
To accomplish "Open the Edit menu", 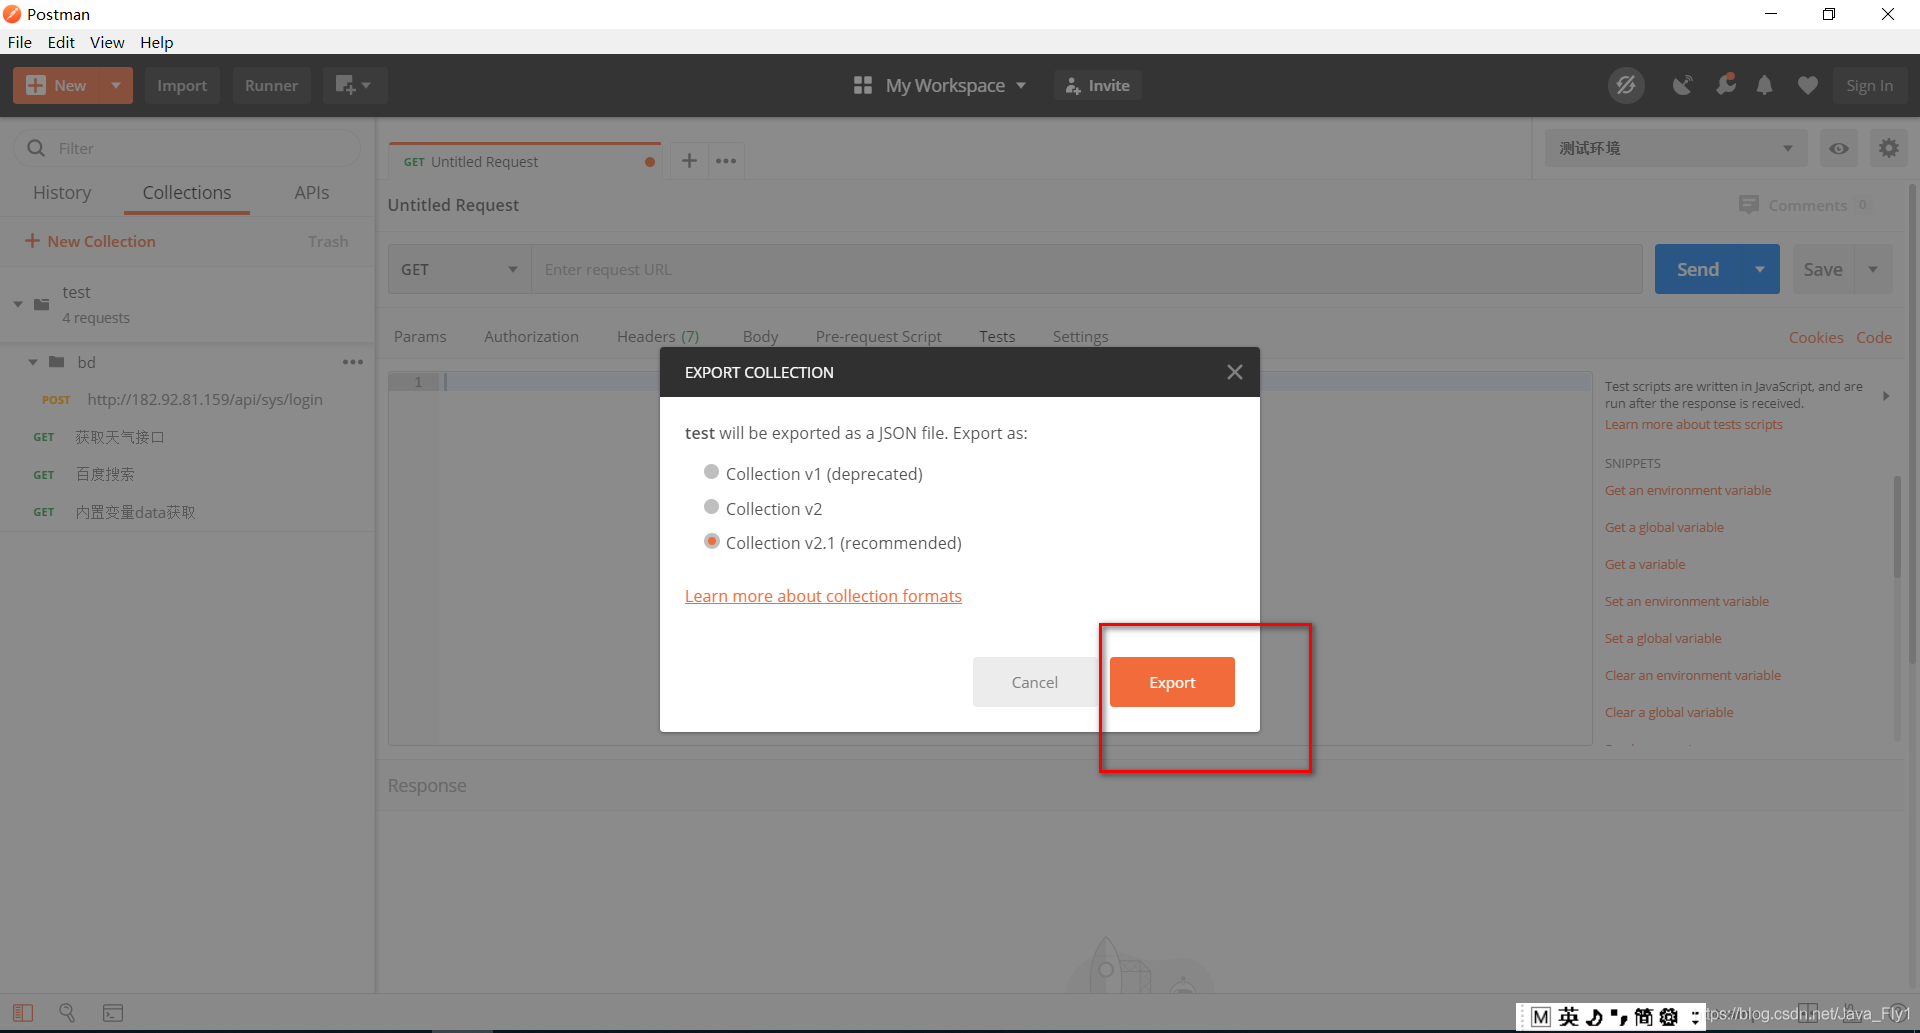I will point(61,42).
